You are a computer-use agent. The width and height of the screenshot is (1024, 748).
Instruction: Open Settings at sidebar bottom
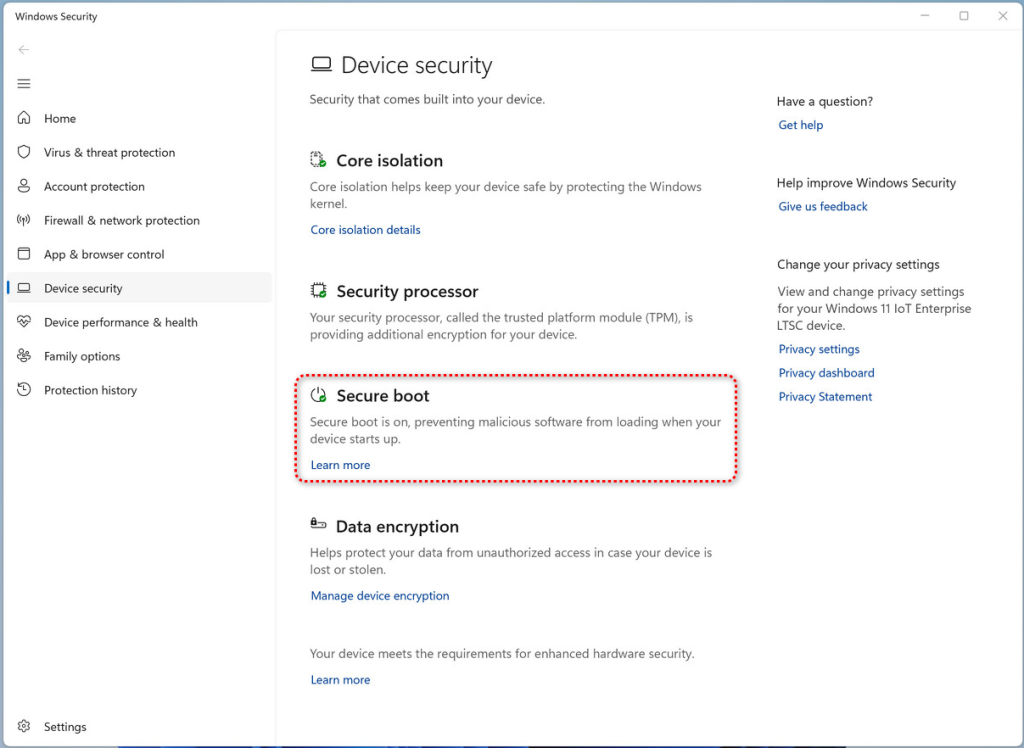tap(139, 726)
